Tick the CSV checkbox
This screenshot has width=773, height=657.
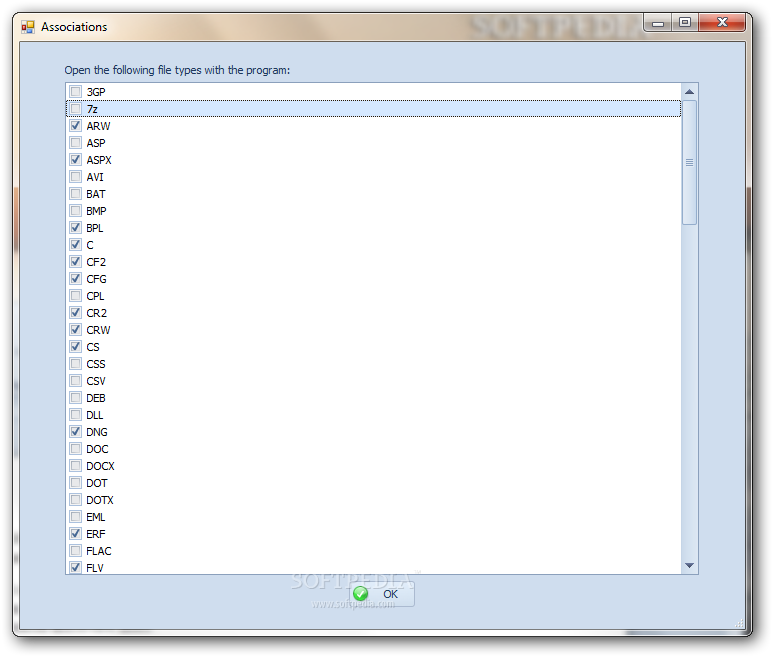[x=75, y=380]
